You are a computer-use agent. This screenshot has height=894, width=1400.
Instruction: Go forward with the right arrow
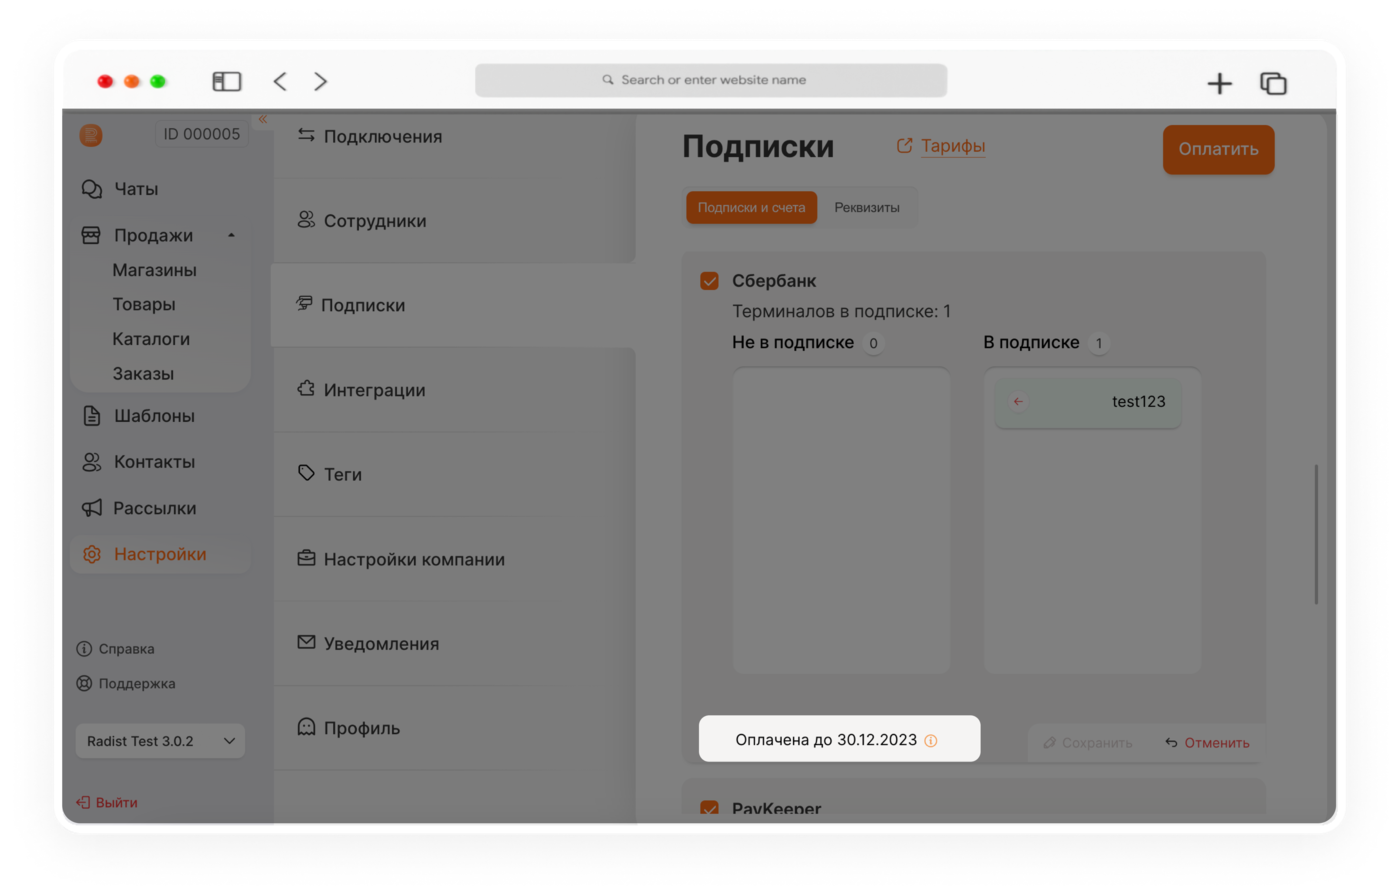point(320,81)
